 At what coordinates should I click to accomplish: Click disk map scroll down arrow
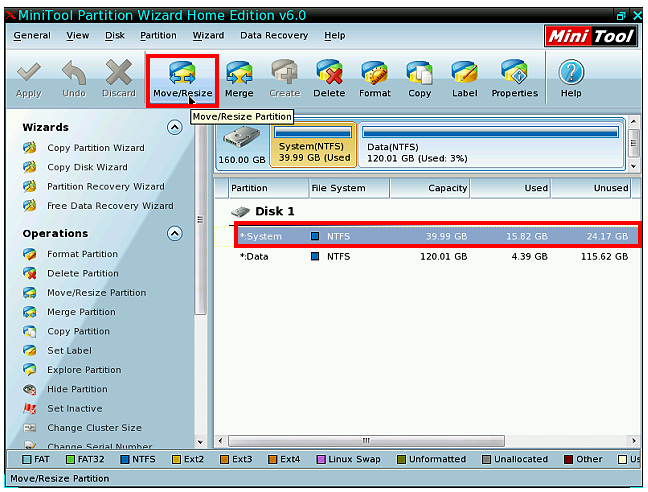click(x=634, y=166)
